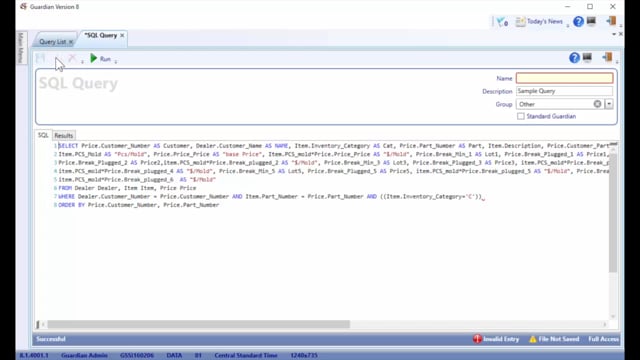Click Full Access status text
Image resolution: width=640 pixels, height=360 pixels.
[604, 339]
